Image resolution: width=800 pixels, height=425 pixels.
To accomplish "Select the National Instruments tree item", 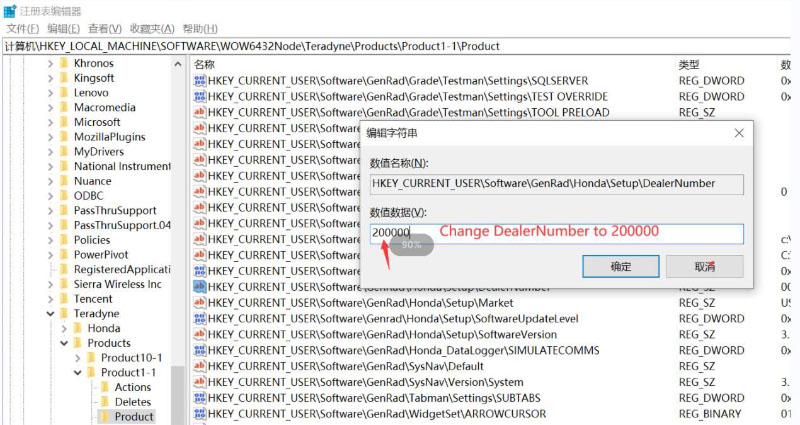I will (x=122, y=166).
